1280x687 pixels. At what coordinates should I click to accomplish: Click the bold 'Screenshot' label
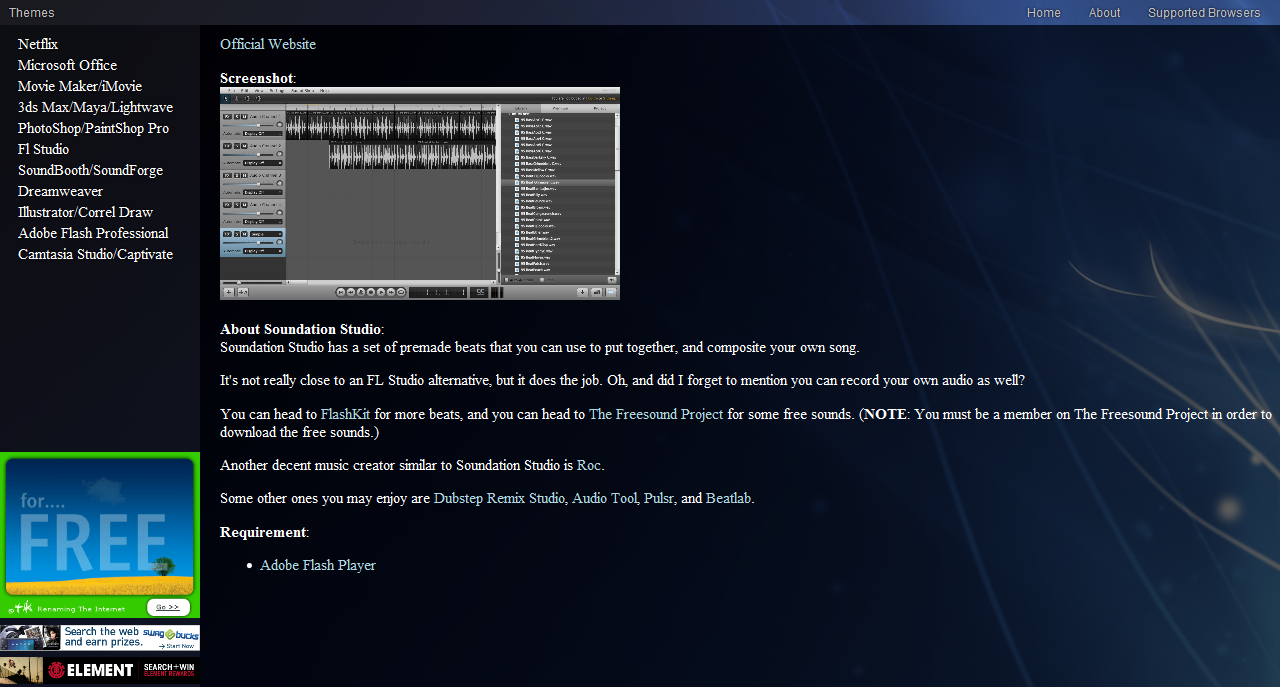tap(257, 78)
